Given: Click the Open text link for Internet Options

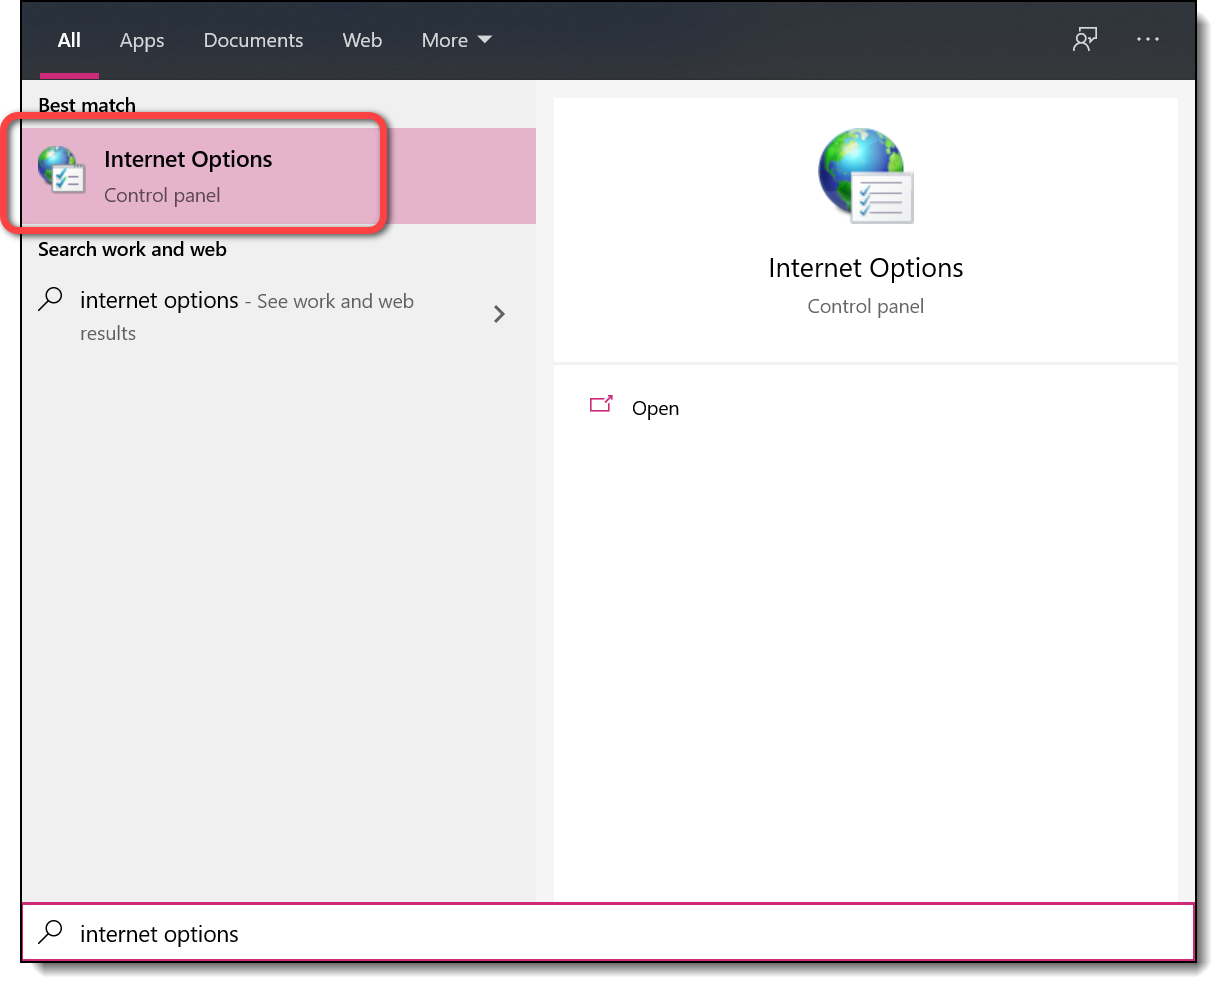Looking at the screenshot, I should [655, 408].
